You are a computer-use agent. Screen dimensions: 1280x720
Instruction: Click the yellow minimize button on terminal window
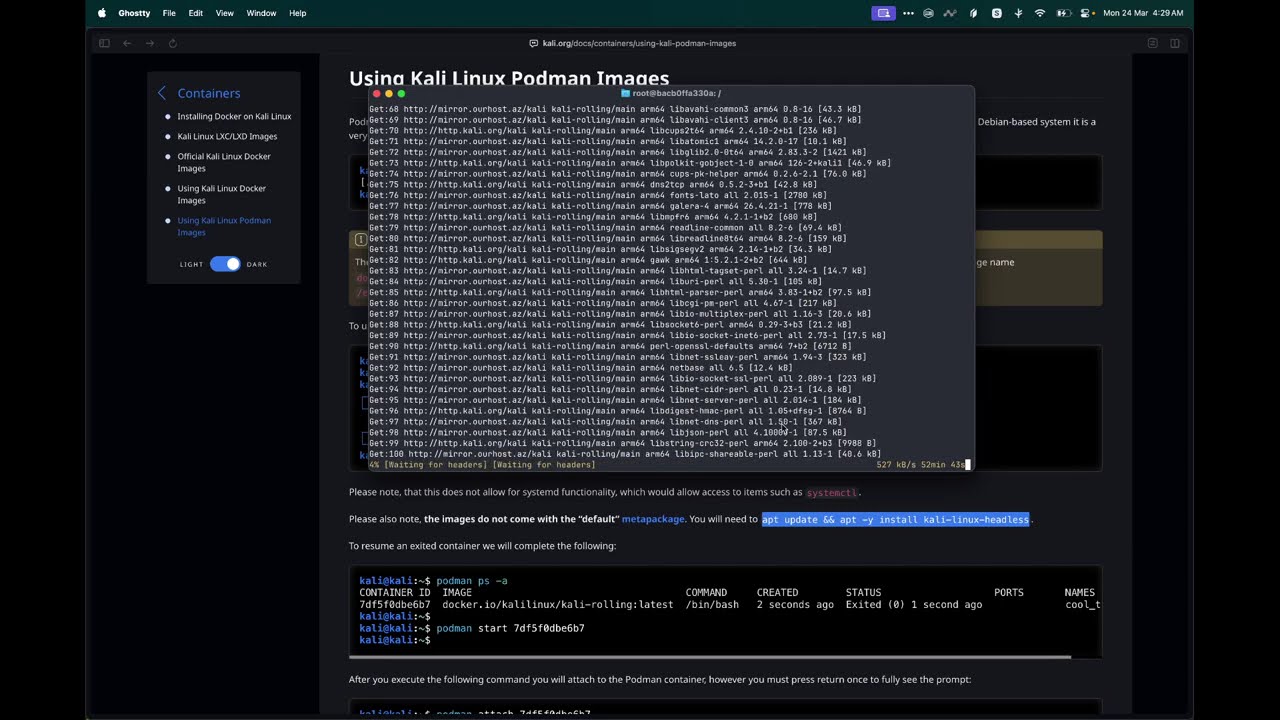point(389,93)
